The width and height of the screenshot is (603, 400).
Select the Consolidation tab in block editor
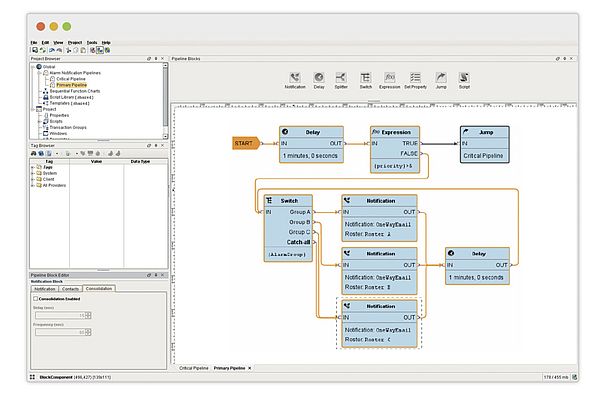pos(99,288)
